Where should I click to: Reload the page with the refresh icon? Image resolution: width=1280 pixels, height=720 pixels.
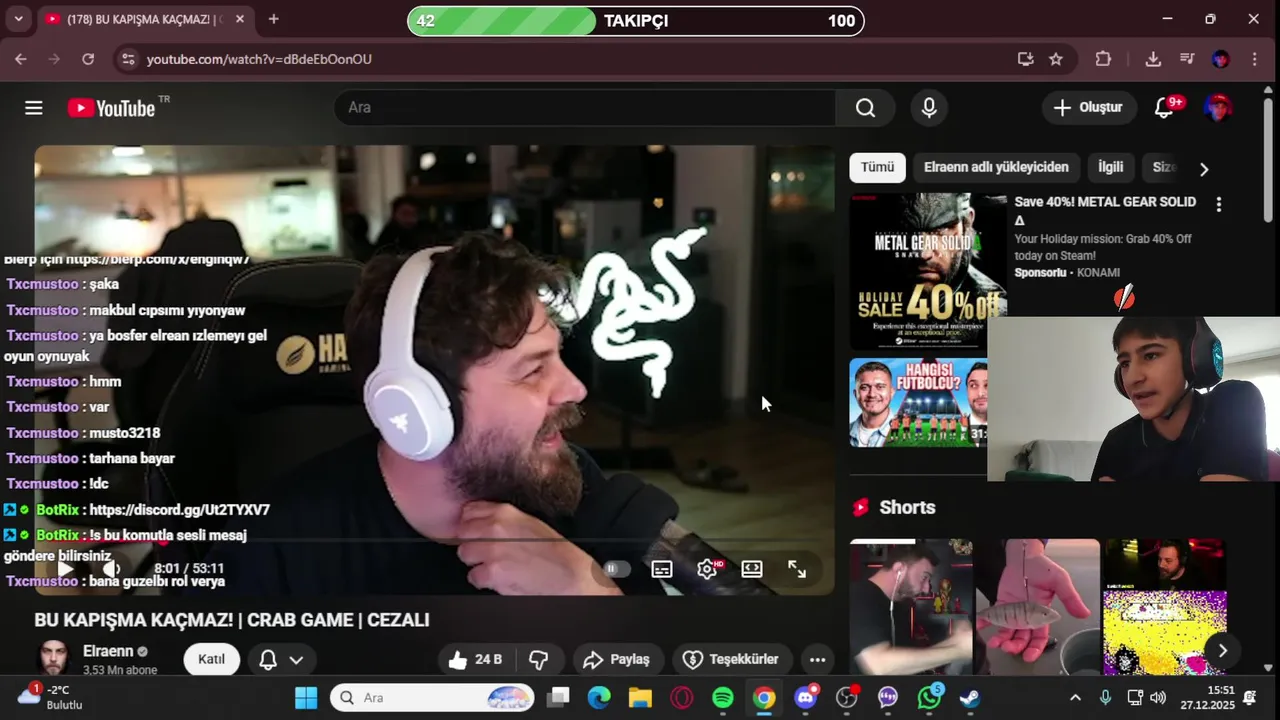point(88,59)
